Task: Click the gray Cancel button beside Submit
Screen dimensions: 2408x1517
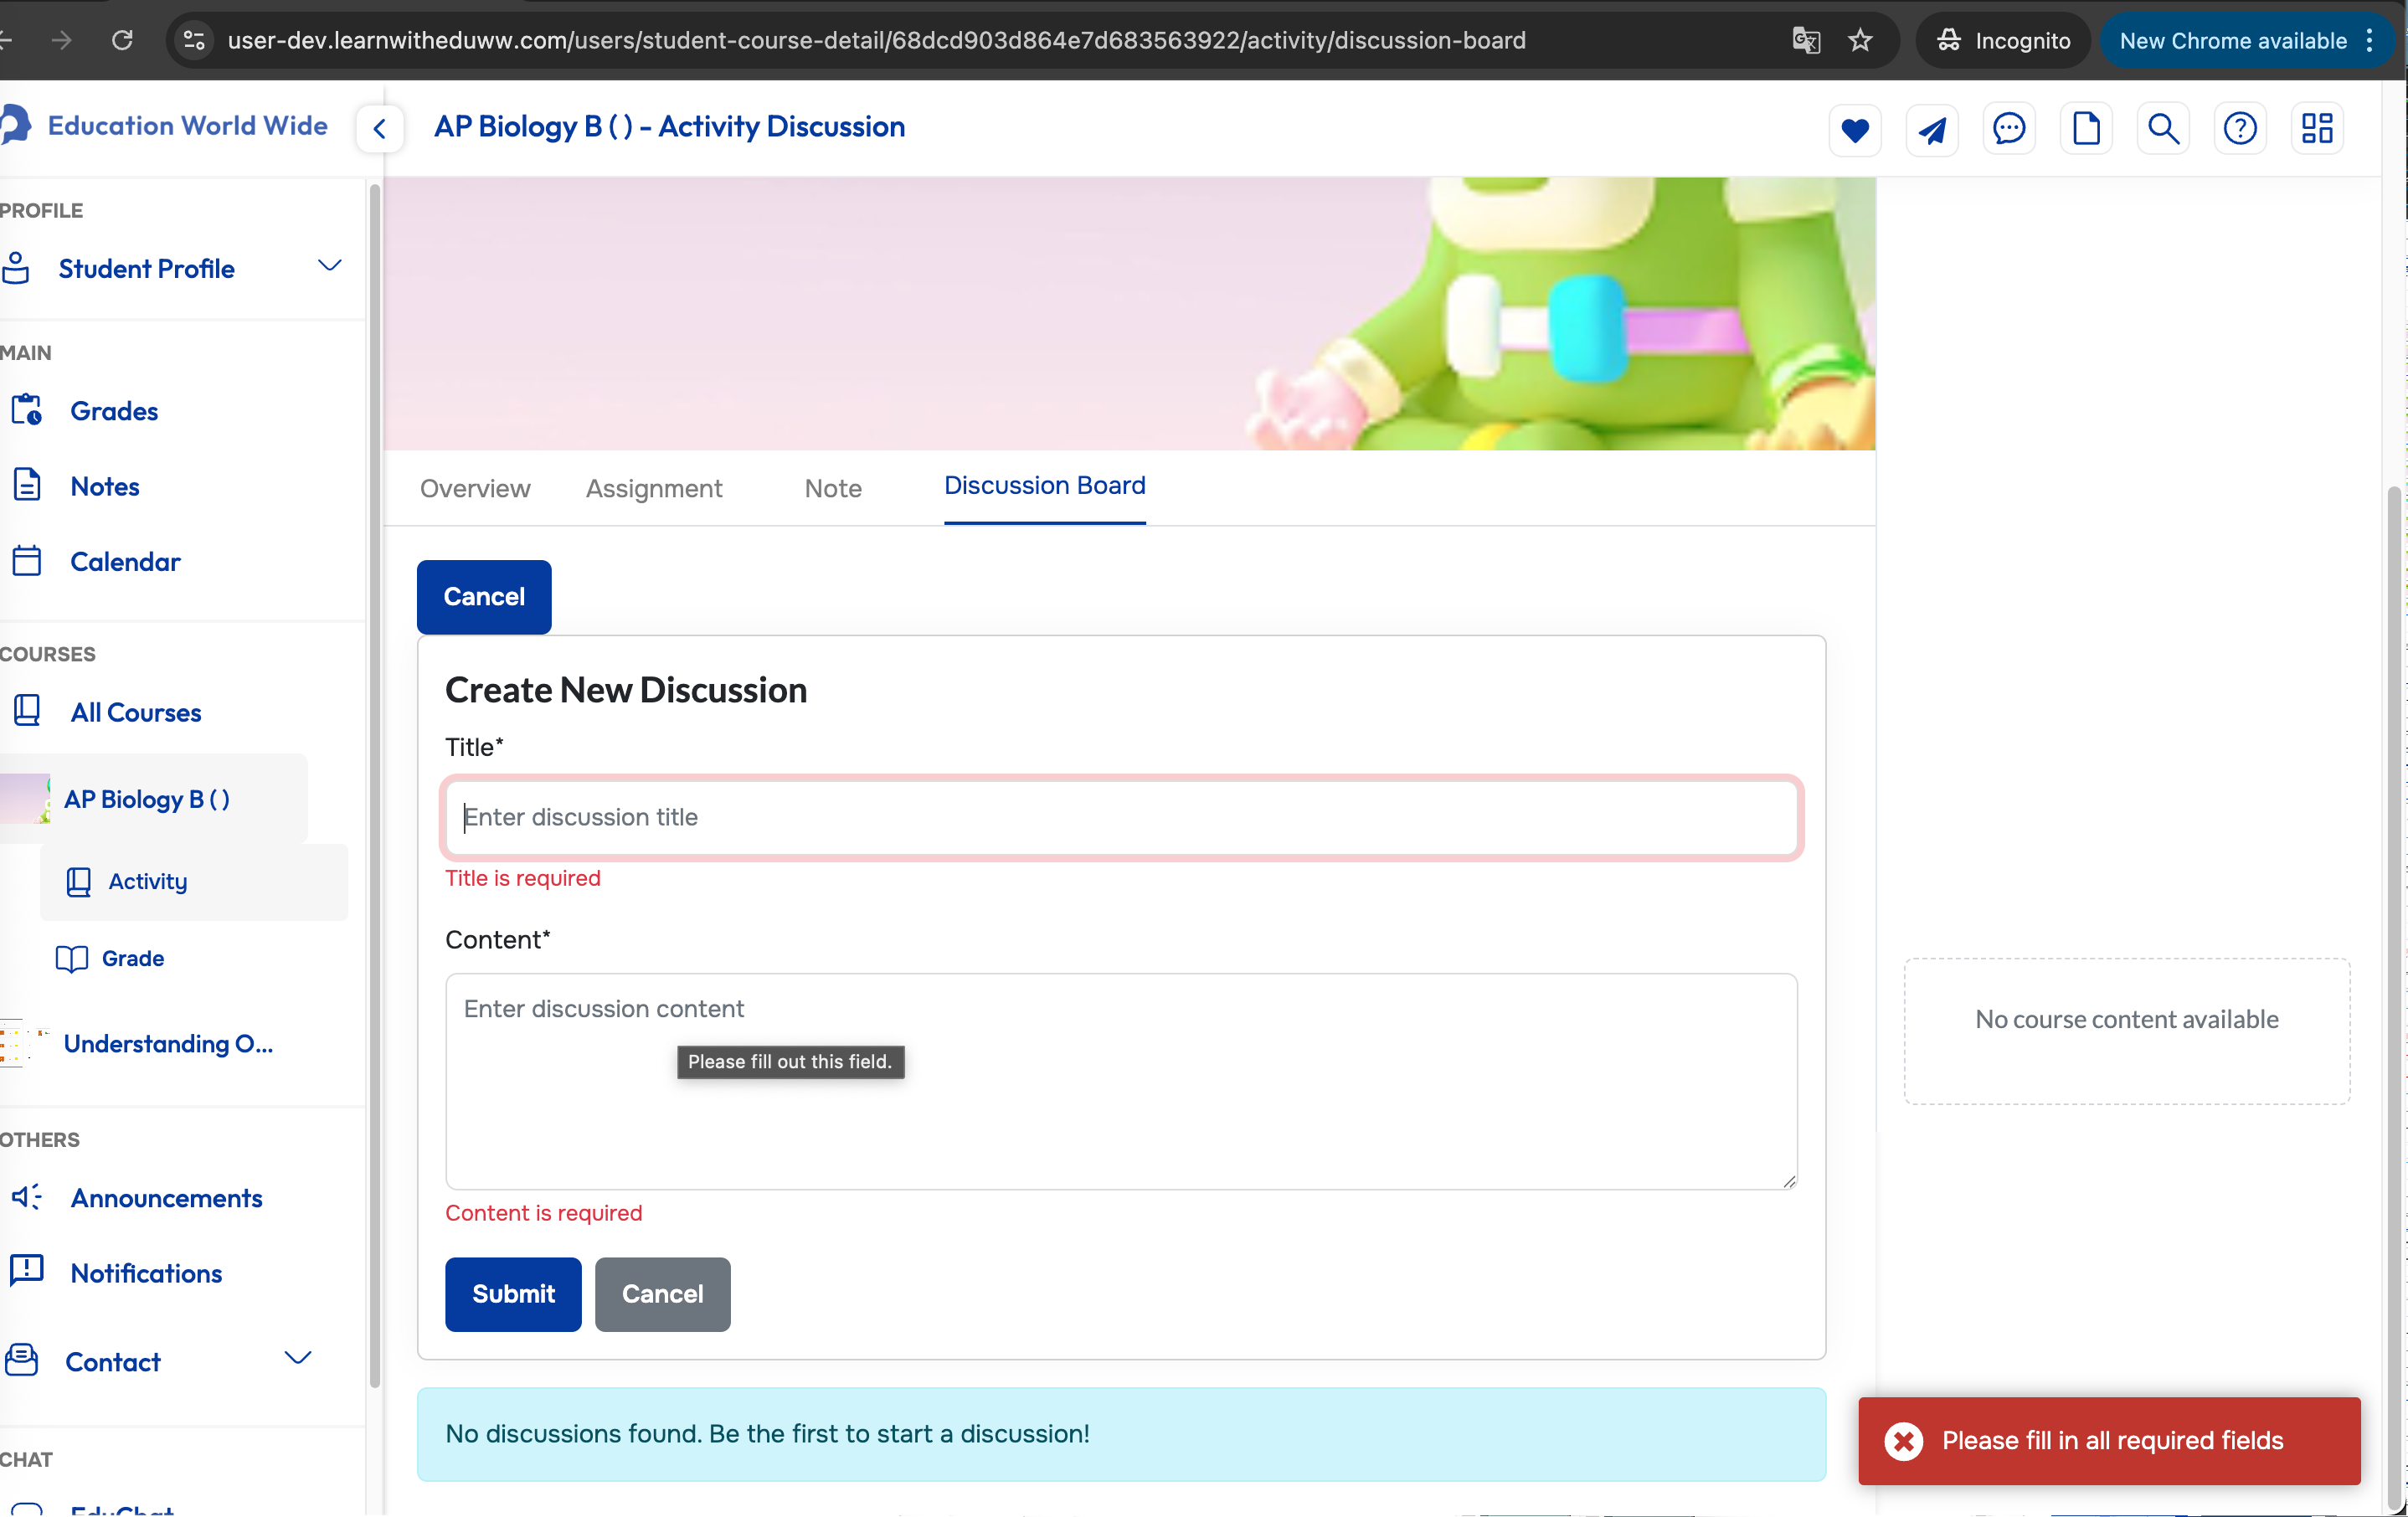Action: click(662, 1294)
